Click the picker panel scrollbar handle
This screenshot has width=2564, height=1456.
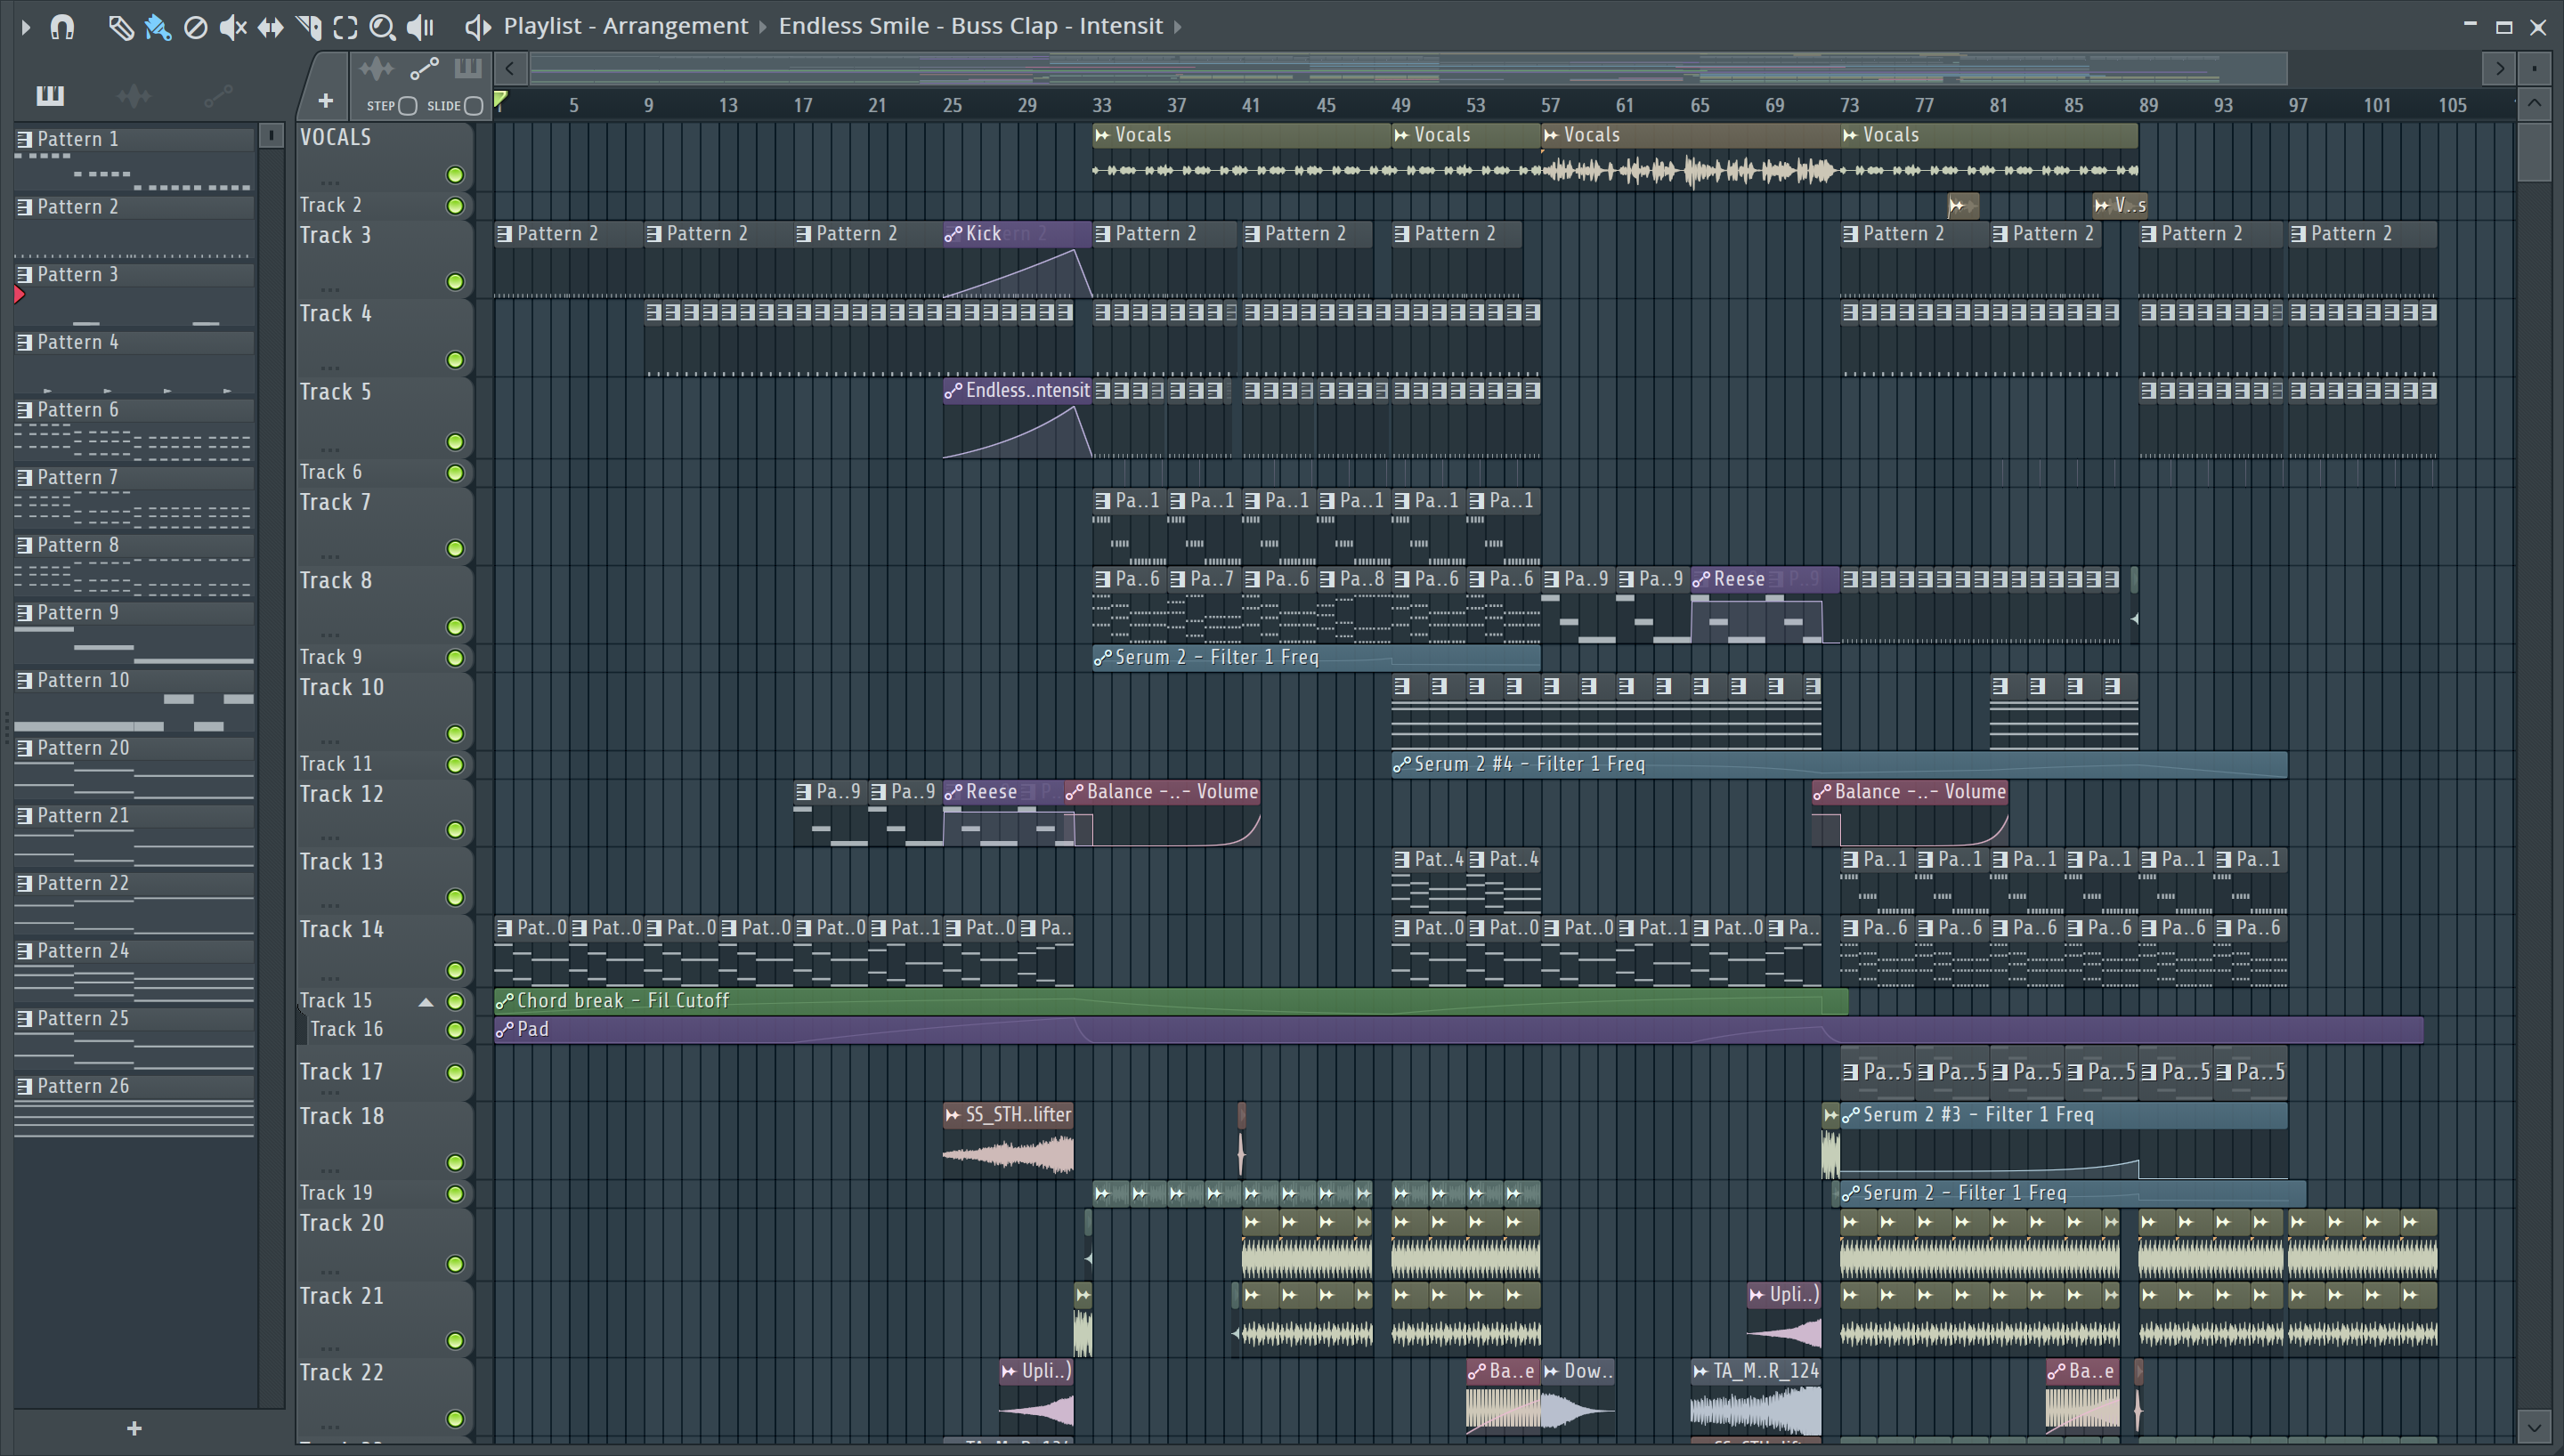tap(271, 135)
